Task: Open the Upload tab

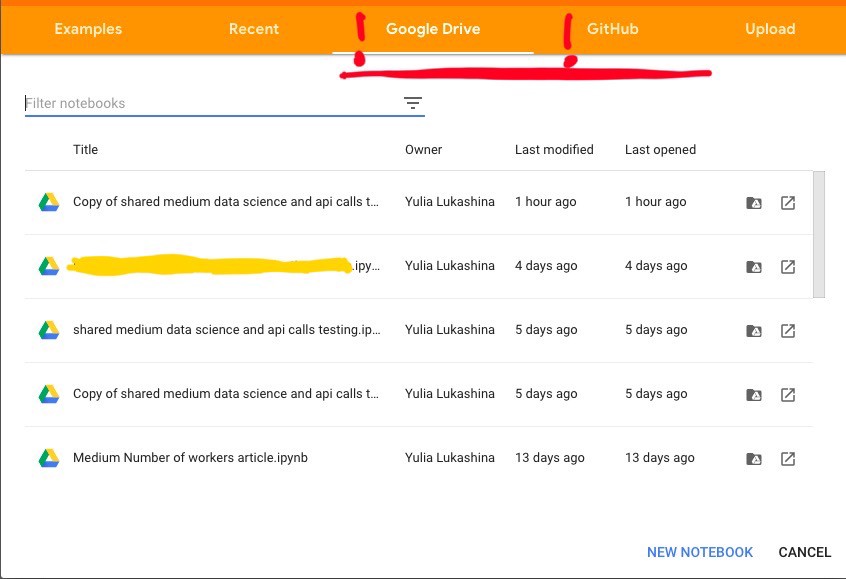Action: (x=770, y=29)
